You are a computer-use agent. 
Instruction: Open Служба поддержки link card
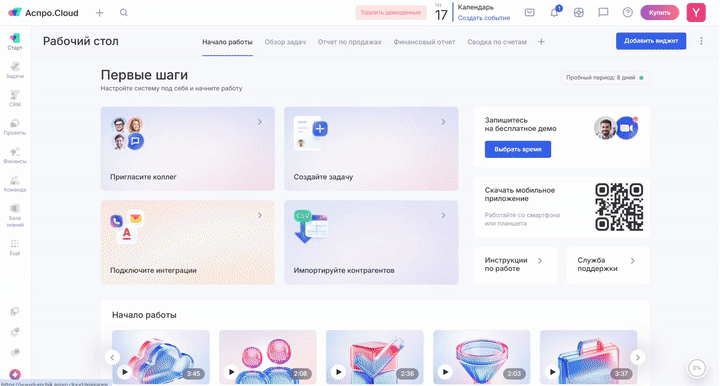(x=608, y=265)
